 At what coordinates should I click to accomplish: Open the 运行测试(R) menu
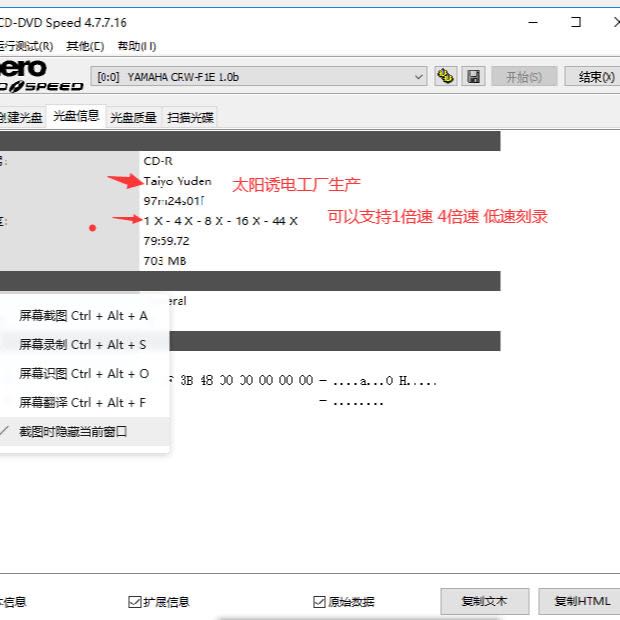26,46
